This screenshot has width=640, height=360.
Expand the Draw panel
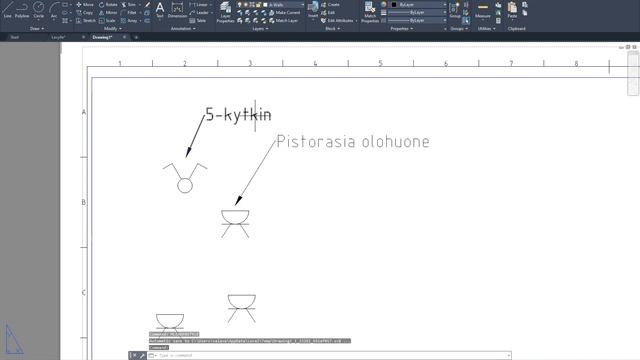tap(37, 29)
